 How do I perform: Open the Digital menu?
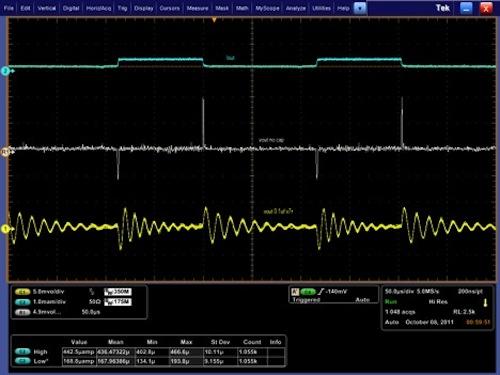coord(71,8)
